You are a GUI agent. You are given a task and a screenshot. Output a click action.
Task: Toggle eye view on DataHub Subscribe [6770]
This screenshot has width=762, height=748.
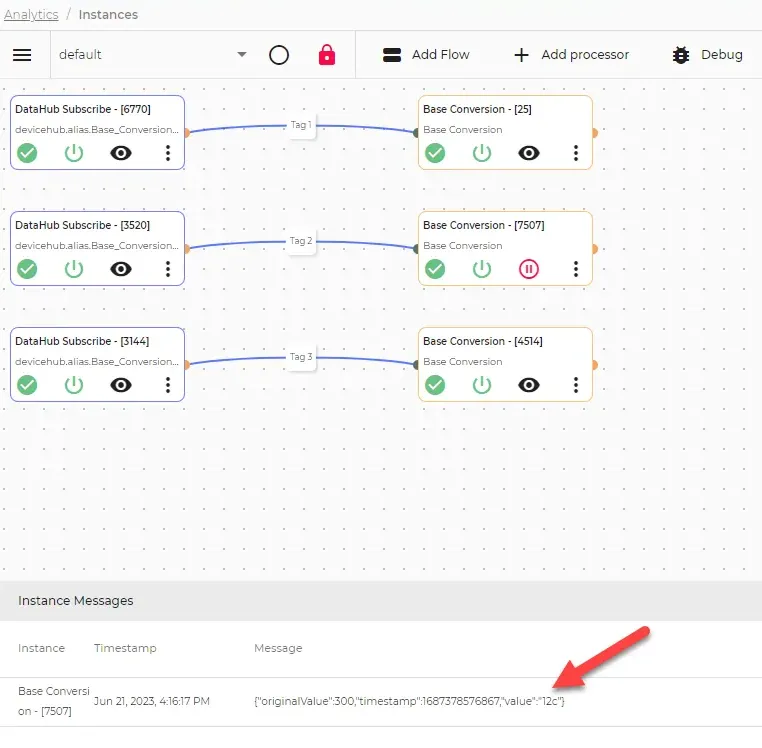[x=121, y=153]
